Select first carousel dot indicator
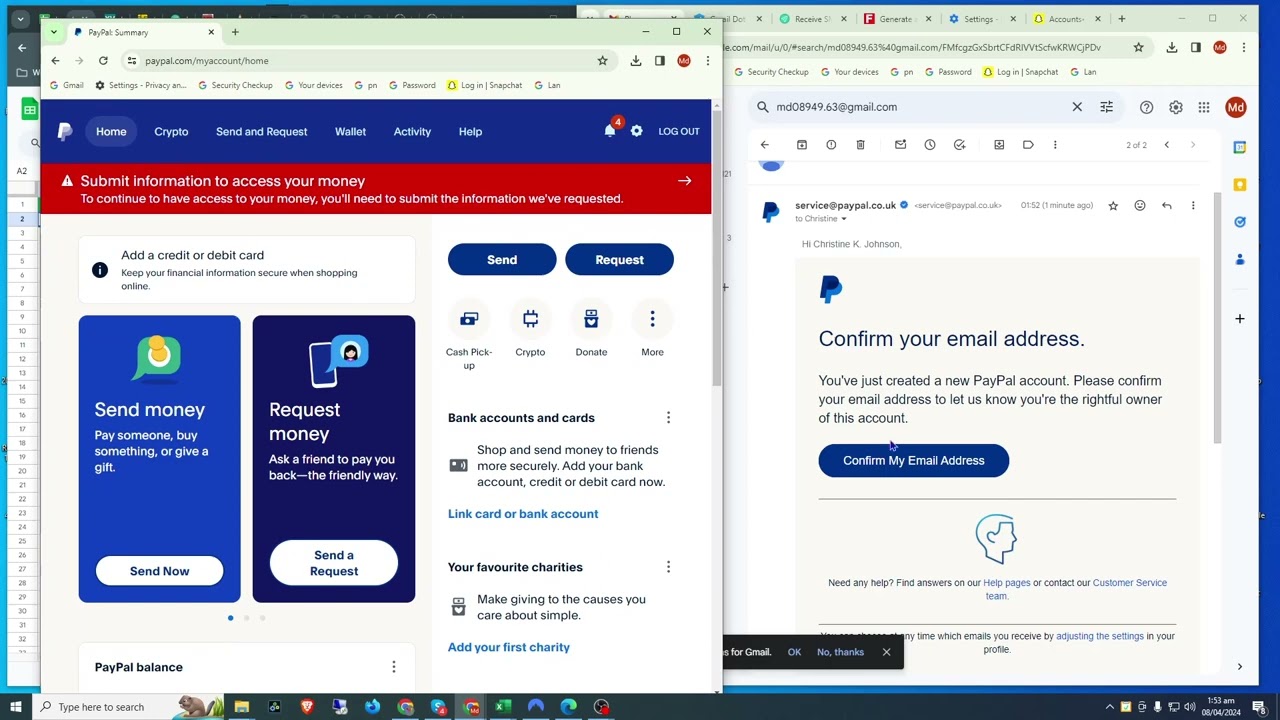Image resolution: width=1280 pixels, height=720 pixels. [x=230, y=618]
